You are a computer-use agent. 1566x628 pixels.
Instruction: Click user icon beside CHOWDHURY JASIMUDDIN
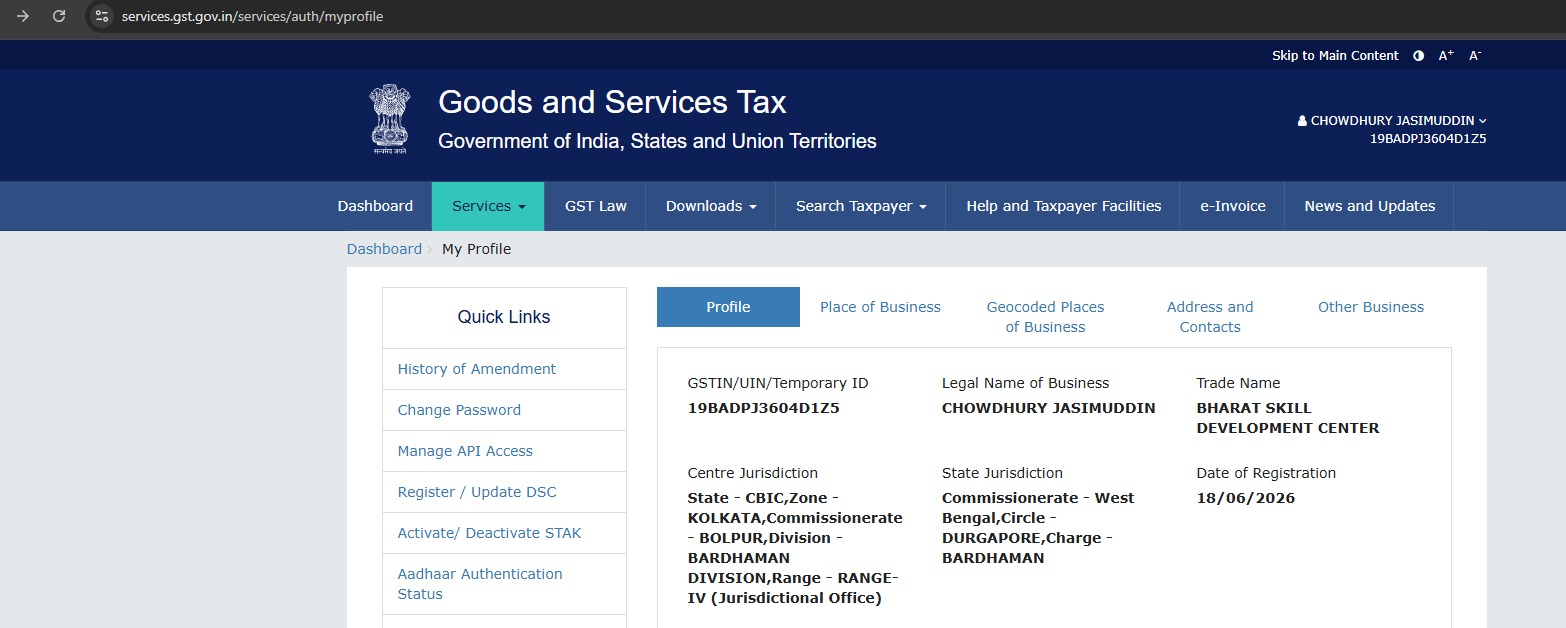tap(1302, 121)
